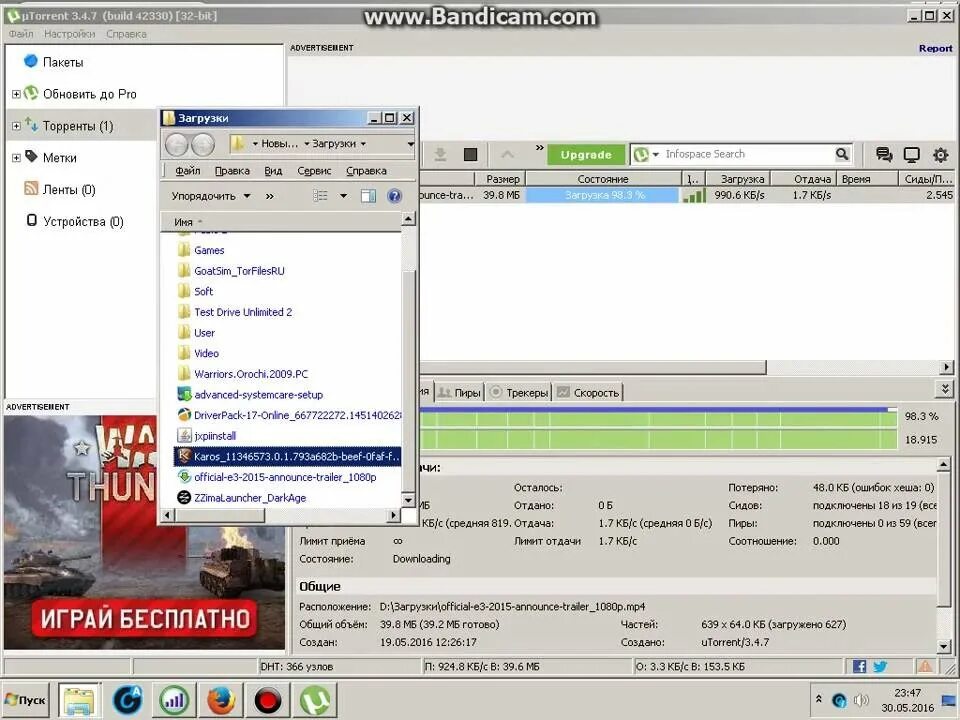Select torrent row progress Загрузка 98.3 %
This screenshot has width=960, height=720.
coord(603,195)
